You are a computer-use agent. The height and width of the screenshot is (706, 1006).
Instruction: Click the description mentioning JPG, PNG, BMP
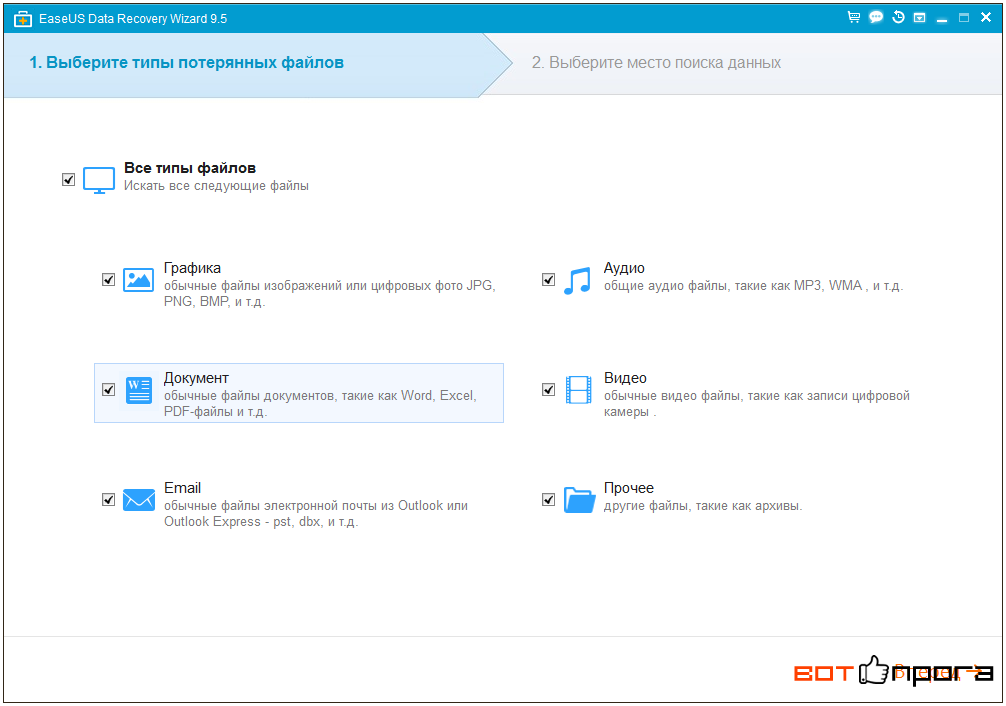329,293
